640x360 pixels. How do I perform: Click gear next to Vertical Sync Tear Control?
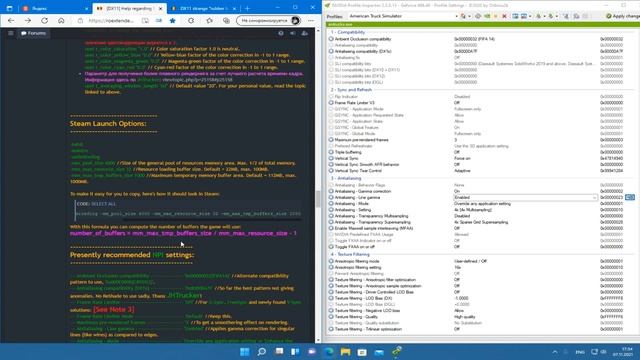(x=331, y=171)
